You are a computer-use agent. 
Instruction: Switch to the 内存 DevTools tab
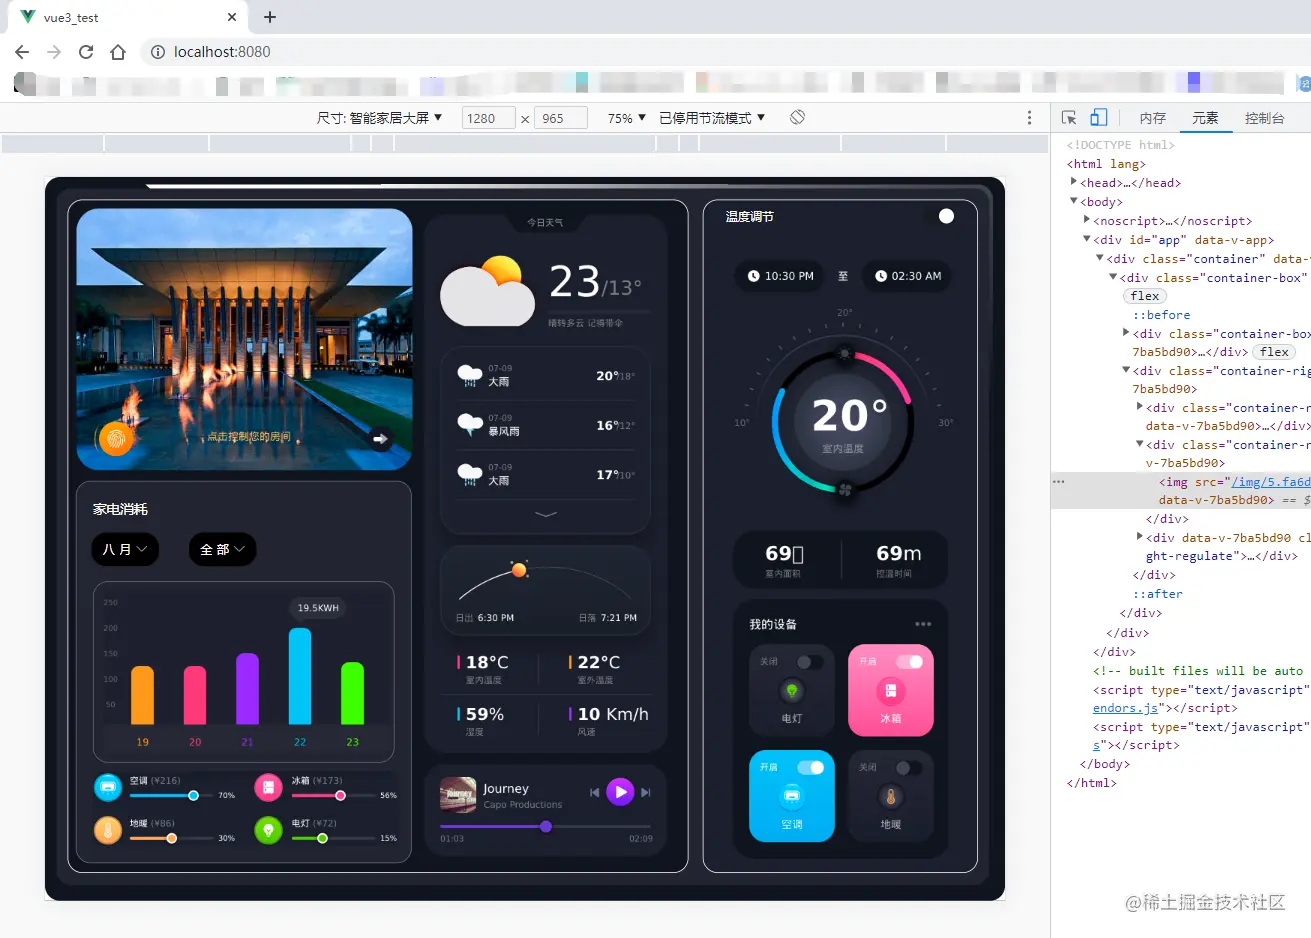coord(1153,118)
